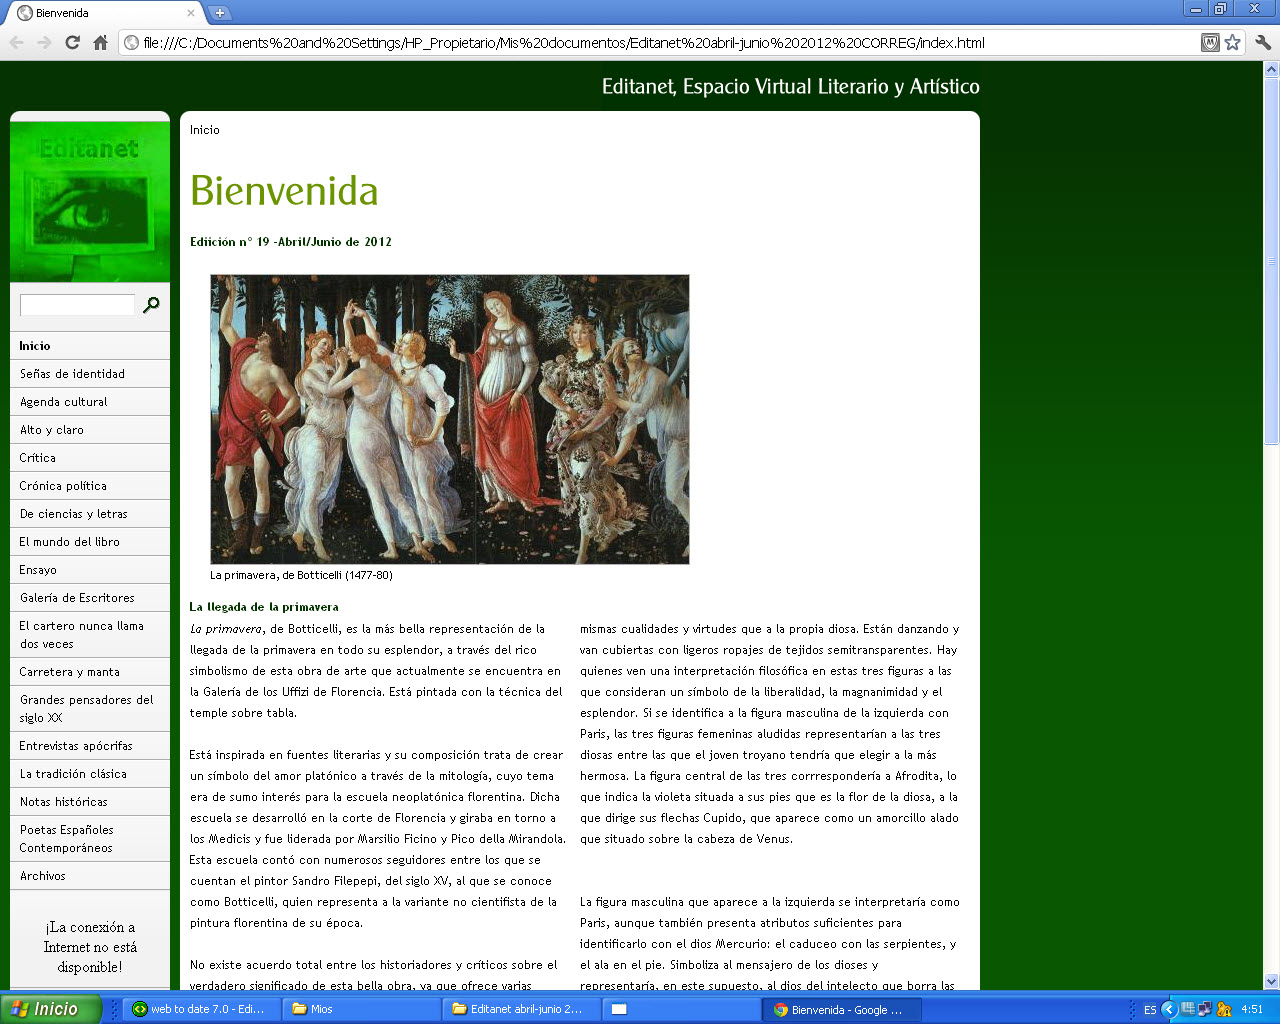1280x1024 pixels.
Task: Open the Ensayo section
Action: (x=90, y=570)
